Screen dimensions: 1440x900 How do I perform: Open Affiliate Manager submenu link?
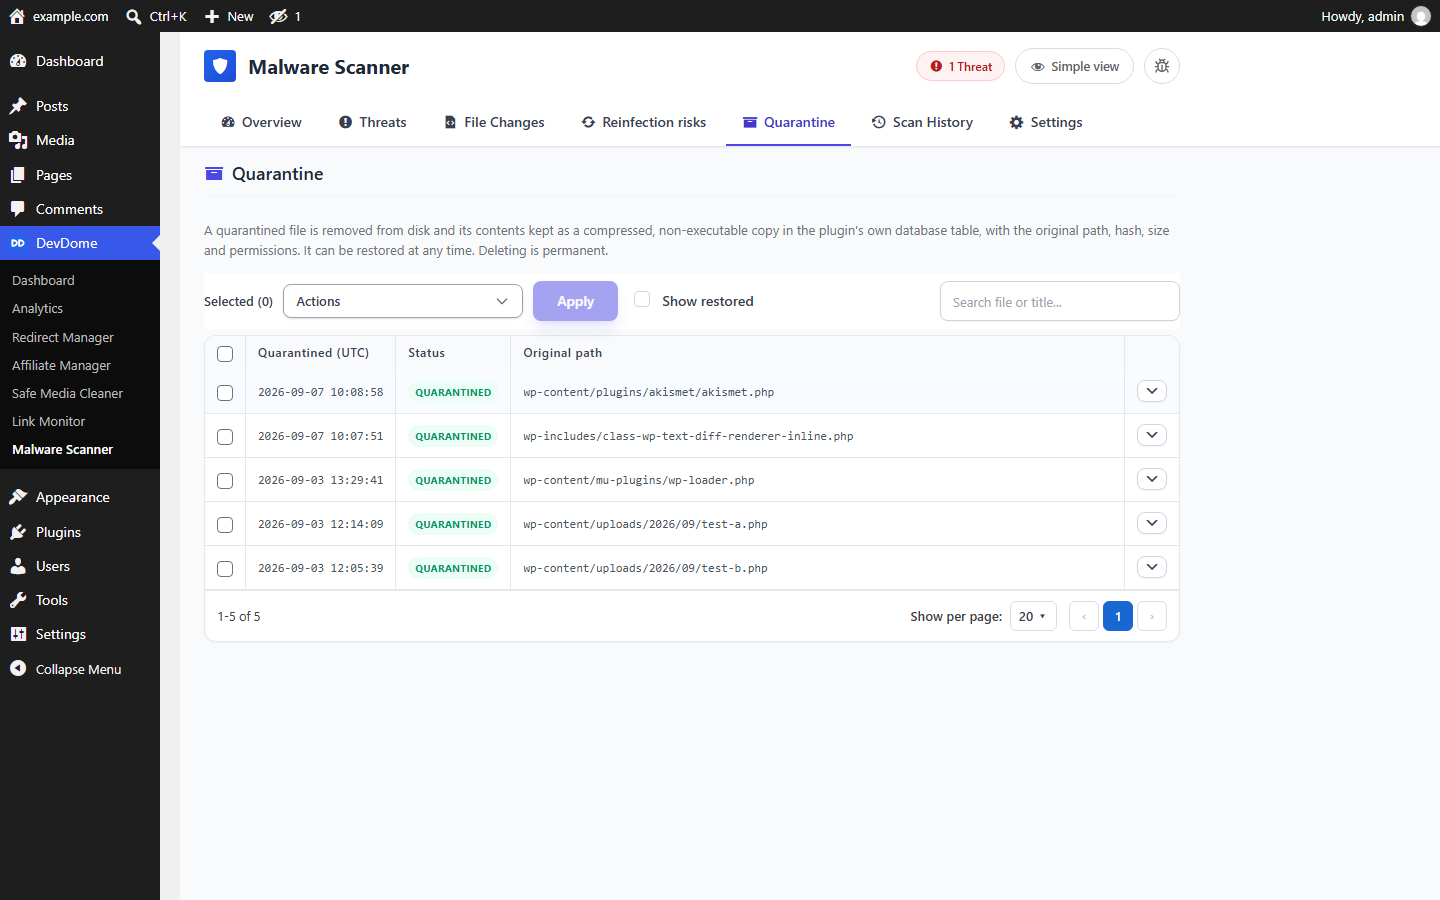coord(61,365)
